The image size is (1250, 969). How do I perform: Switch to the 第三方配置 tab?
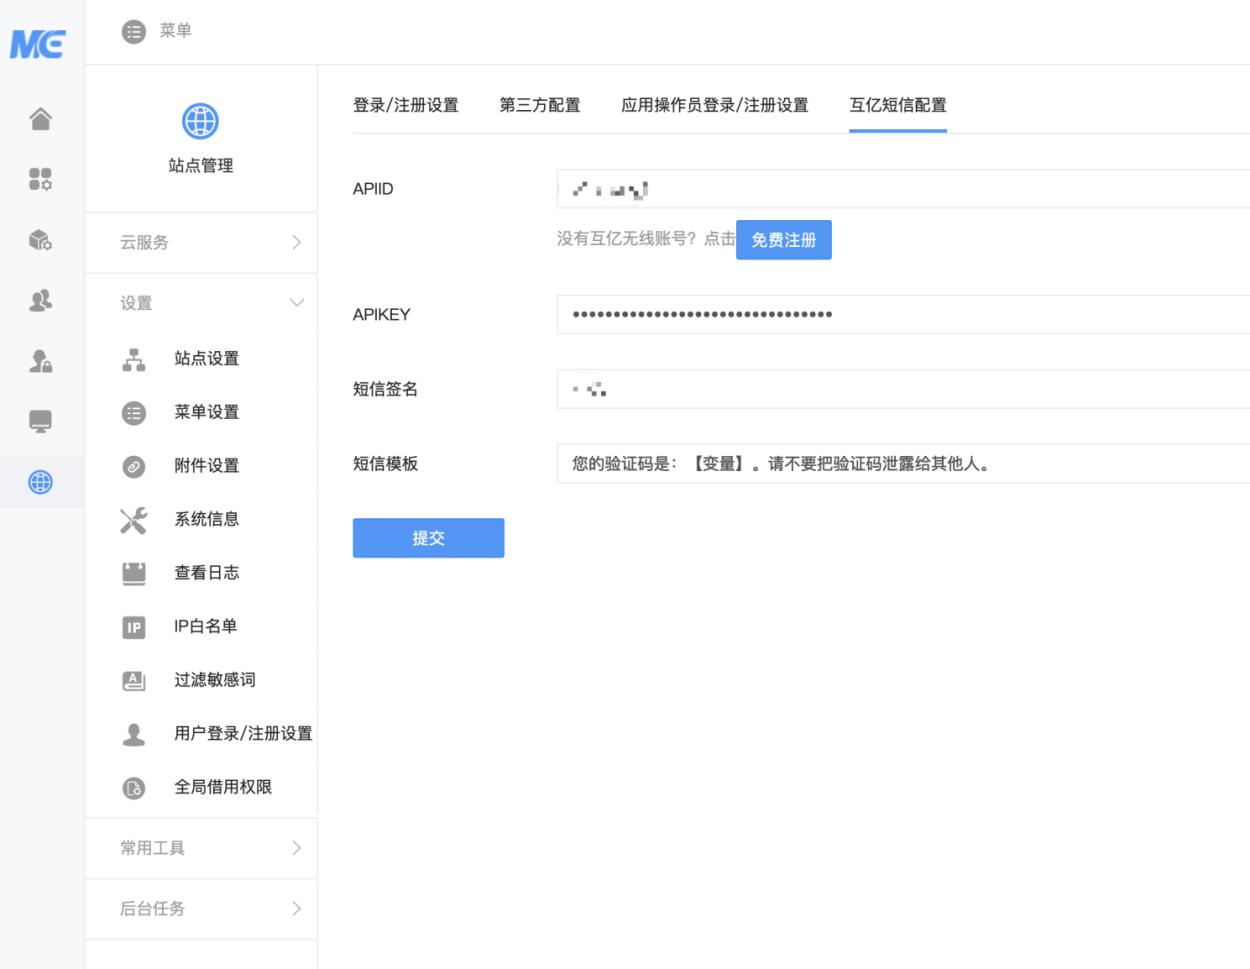coord(539,105)
